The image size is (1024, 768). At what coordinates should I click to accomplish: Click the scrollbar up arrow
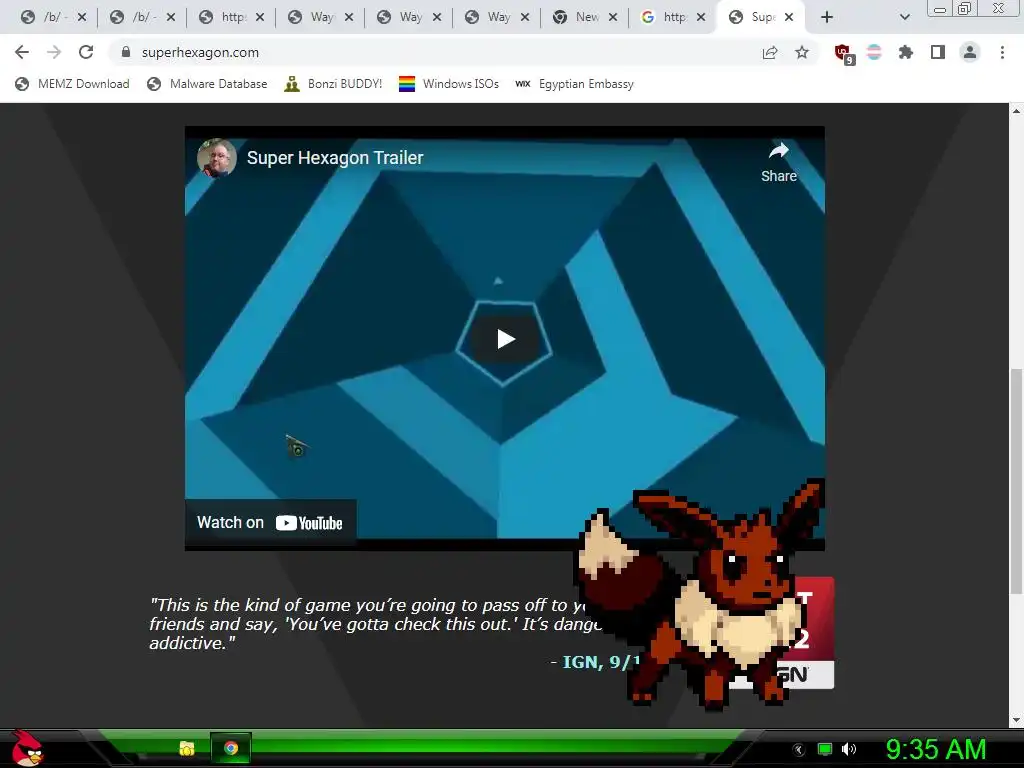coord(1016,111)
